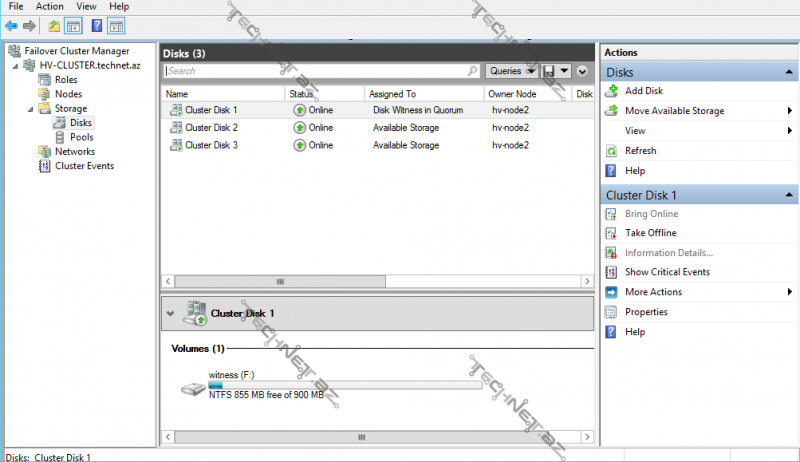Click the Up one level folder icon
The image size is (800, 462).
(54, 26)
